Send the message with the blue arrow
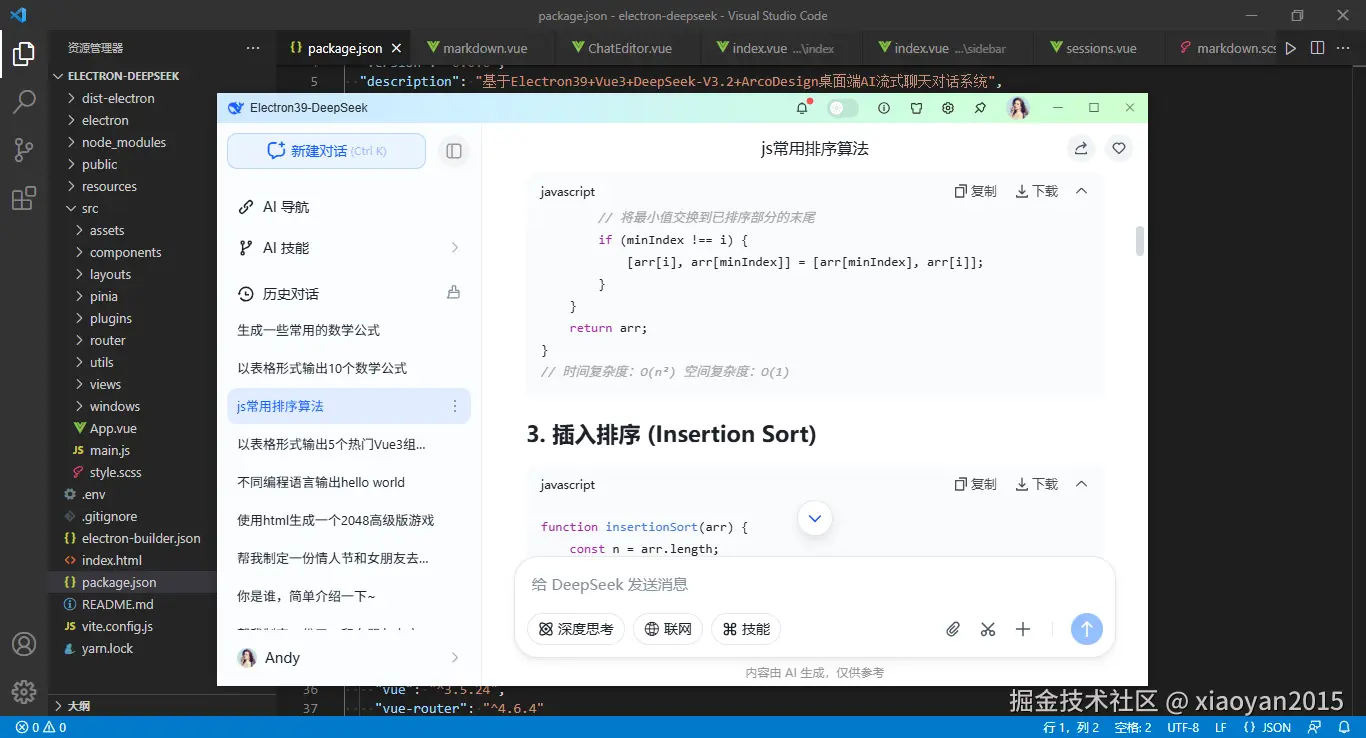Screen dimensions: 1366x738 [1086, 629]
